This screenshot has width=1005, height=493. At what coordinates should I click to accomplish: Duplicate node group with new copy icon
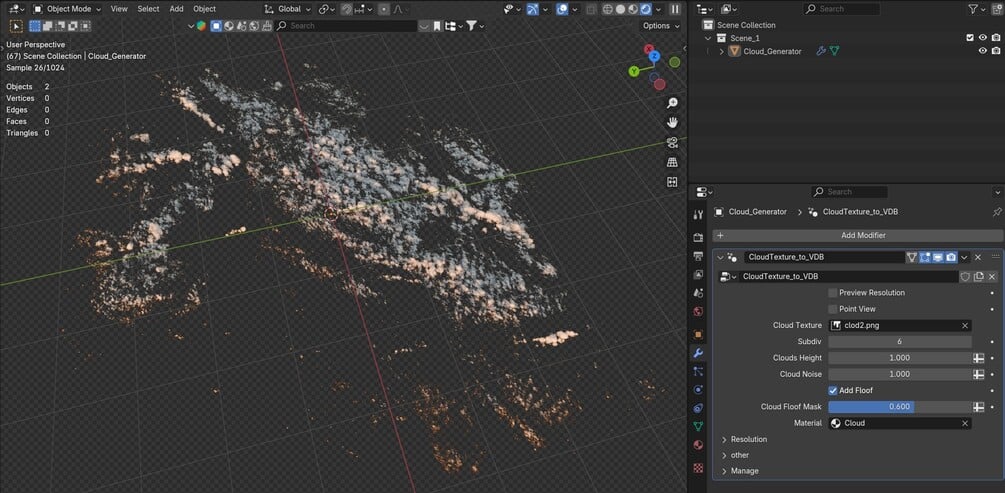click(x=979, y=277)
